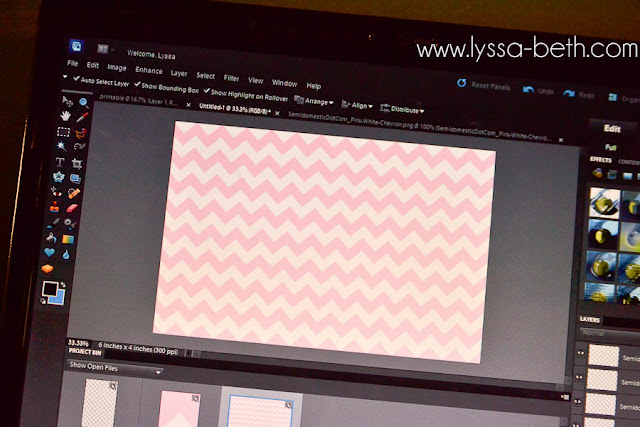Hide the topmost layer via eye icon
This screenshot has height=427, width=640.
click(580, 353)
